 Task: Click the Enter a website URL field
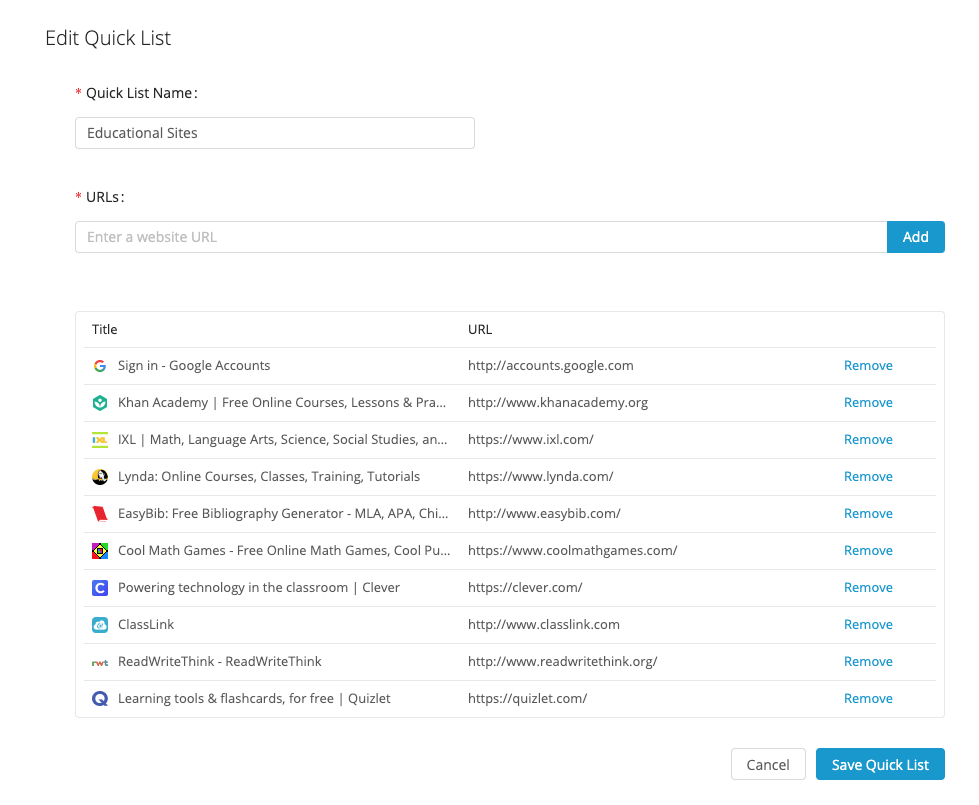(x=481, y=237)
